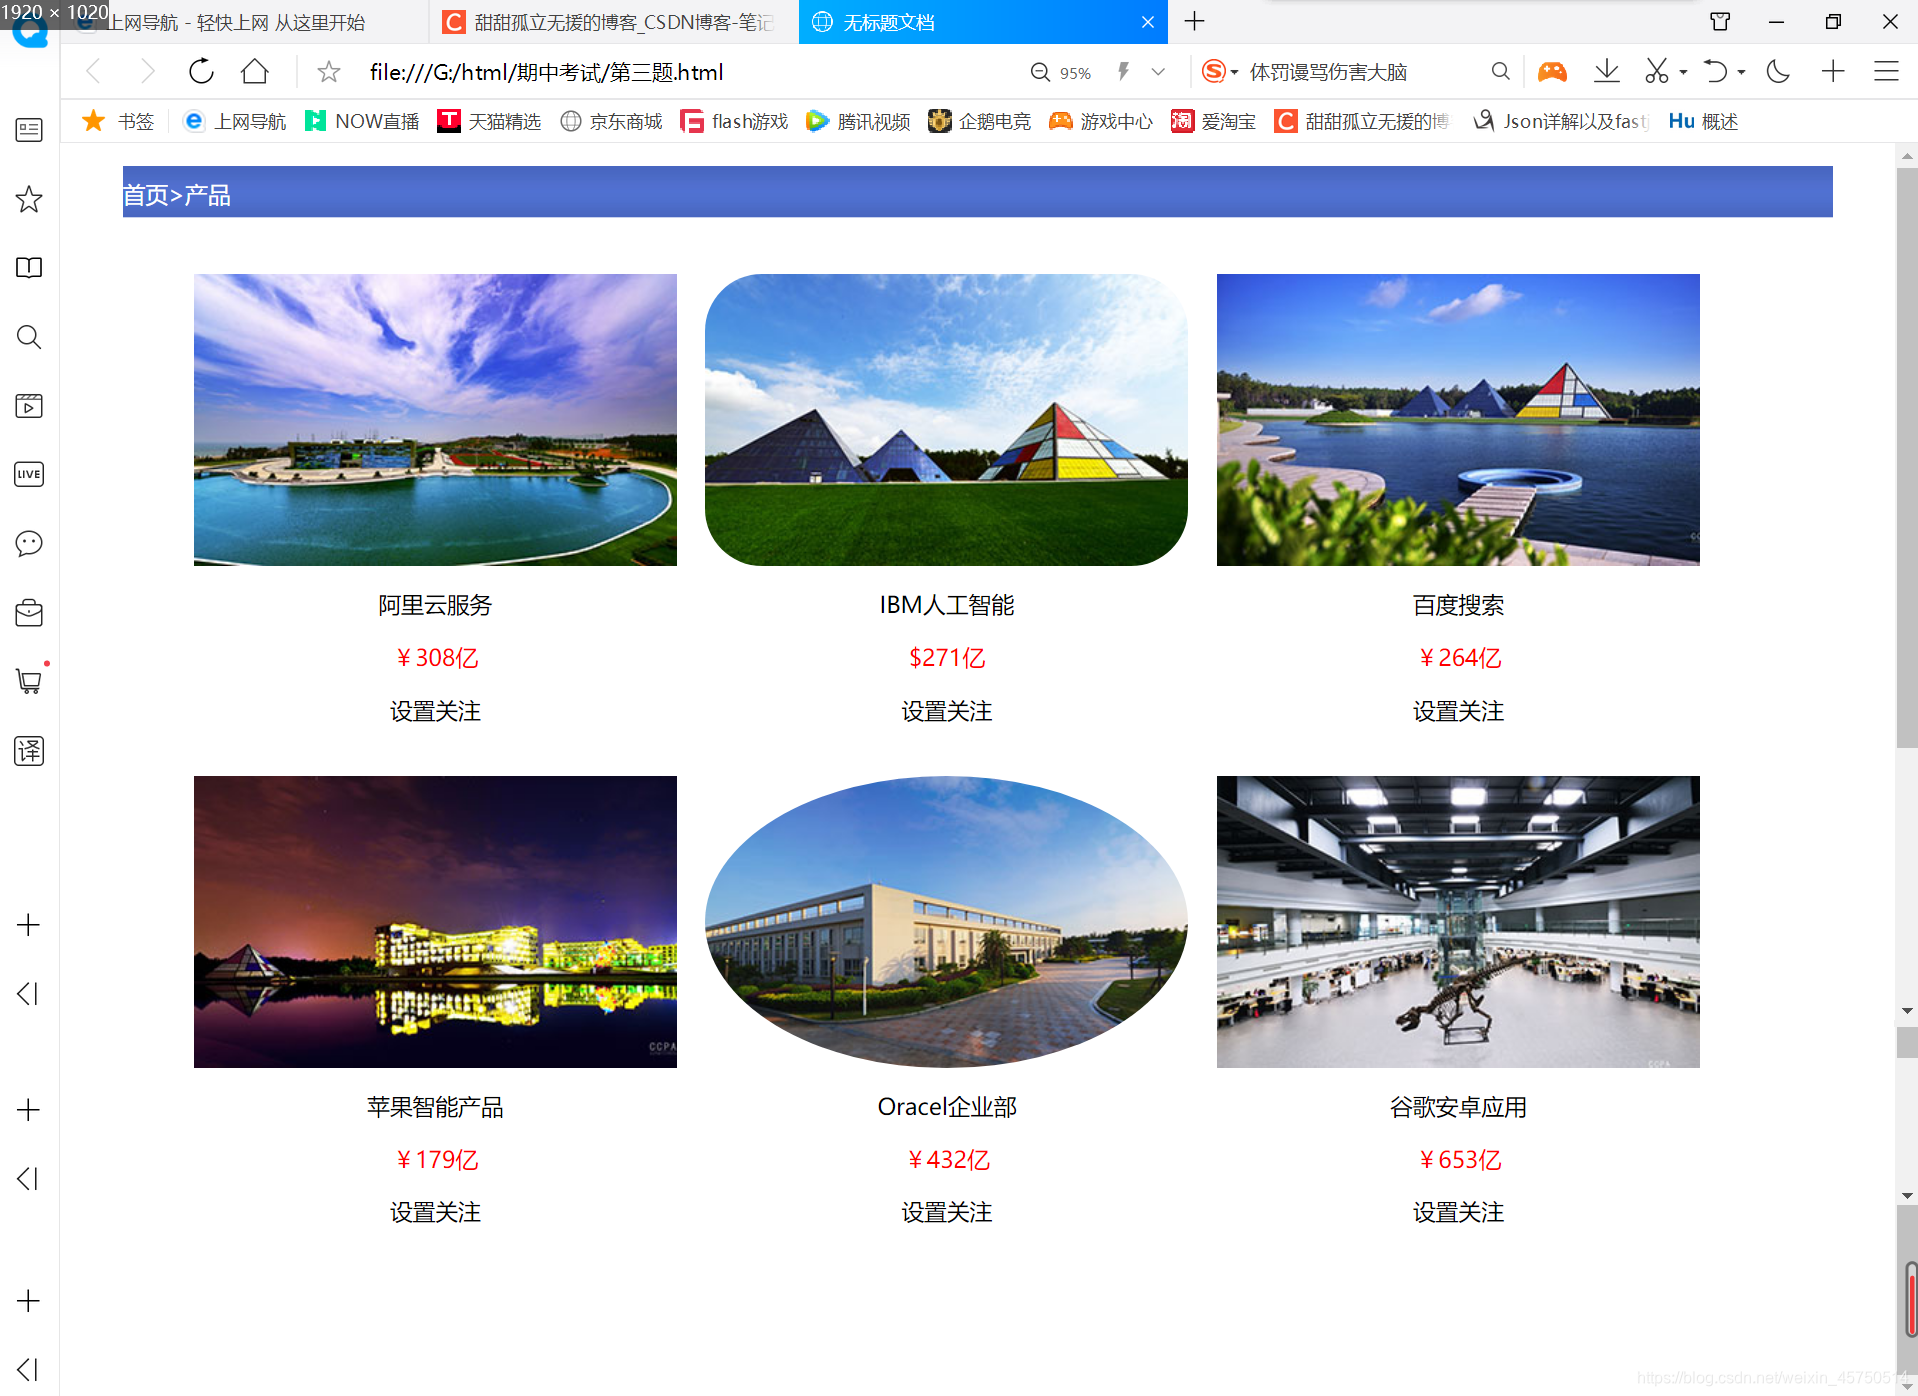
Task: Open the 书签 bookmarks folder
Action: [118, 121]
